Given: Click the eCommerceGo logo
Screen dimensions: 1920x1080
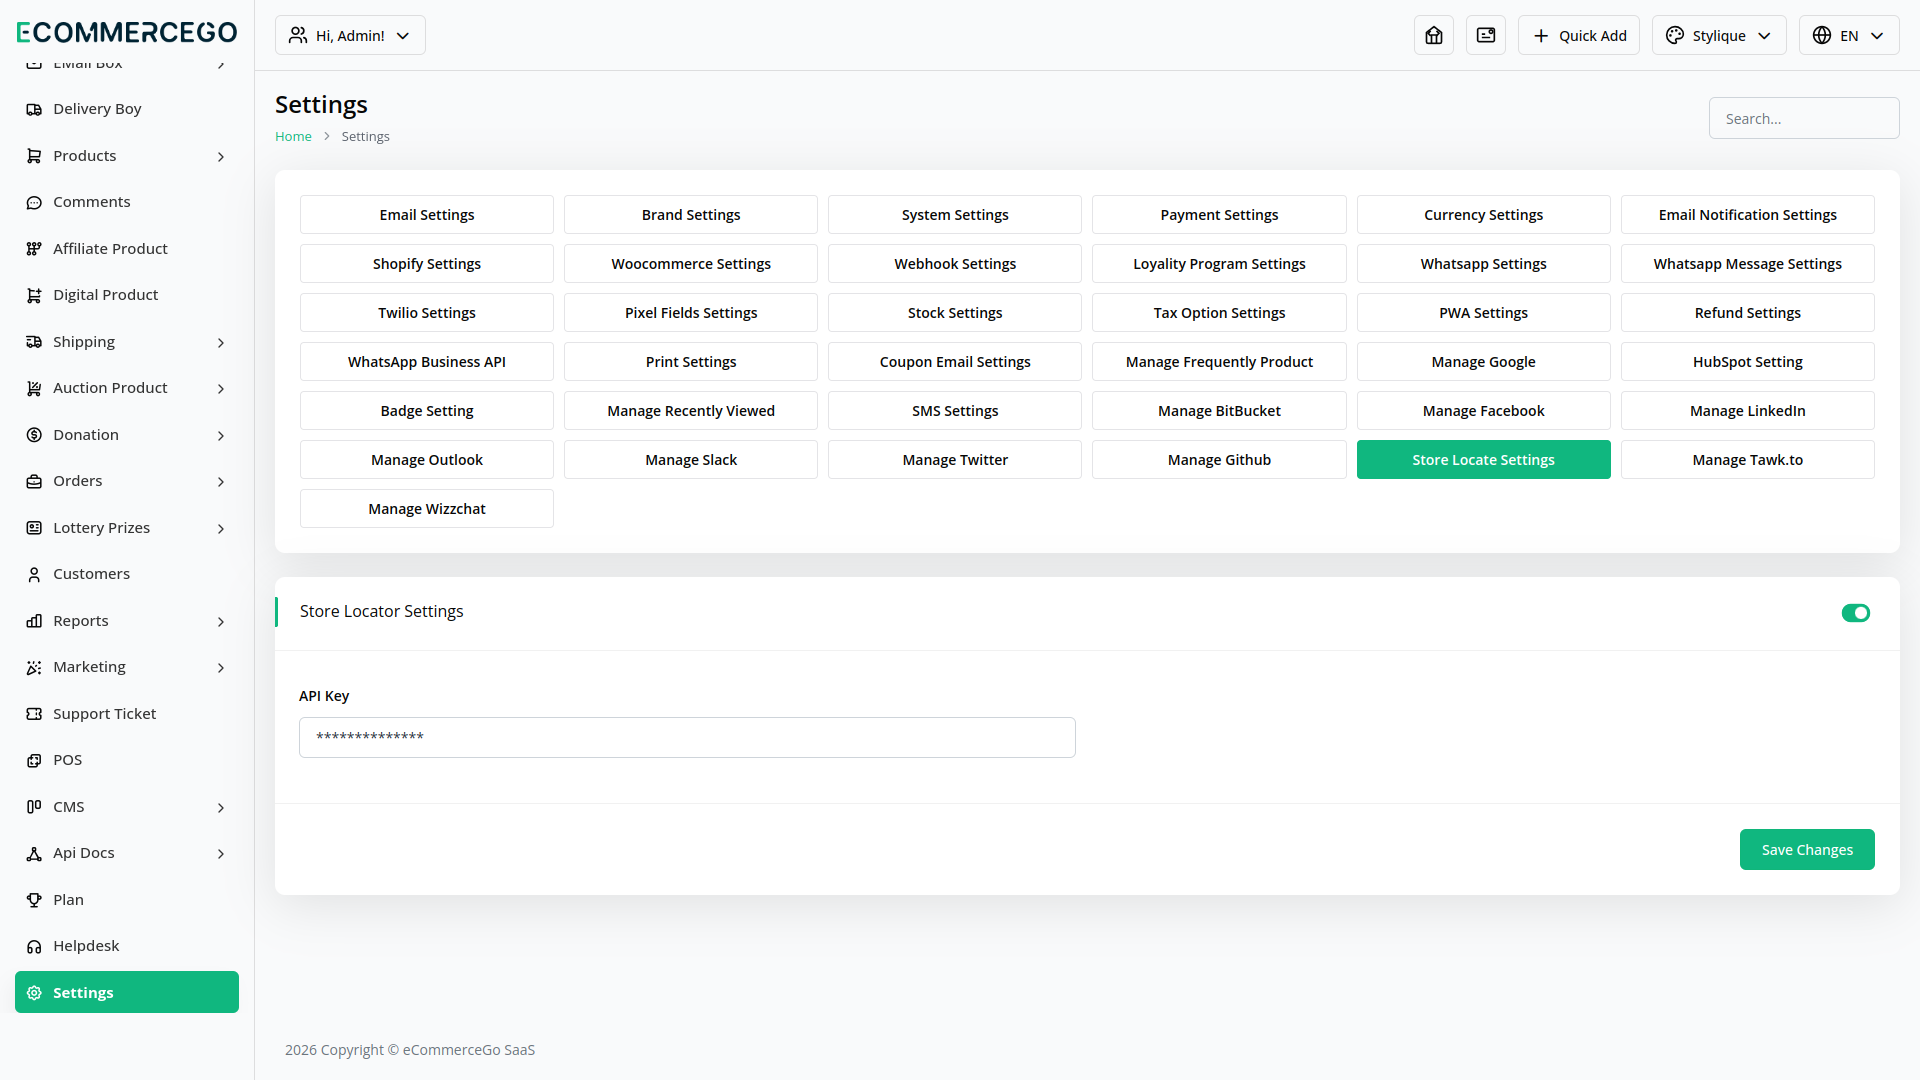Looking at the screenshot, I should [127, 32].
